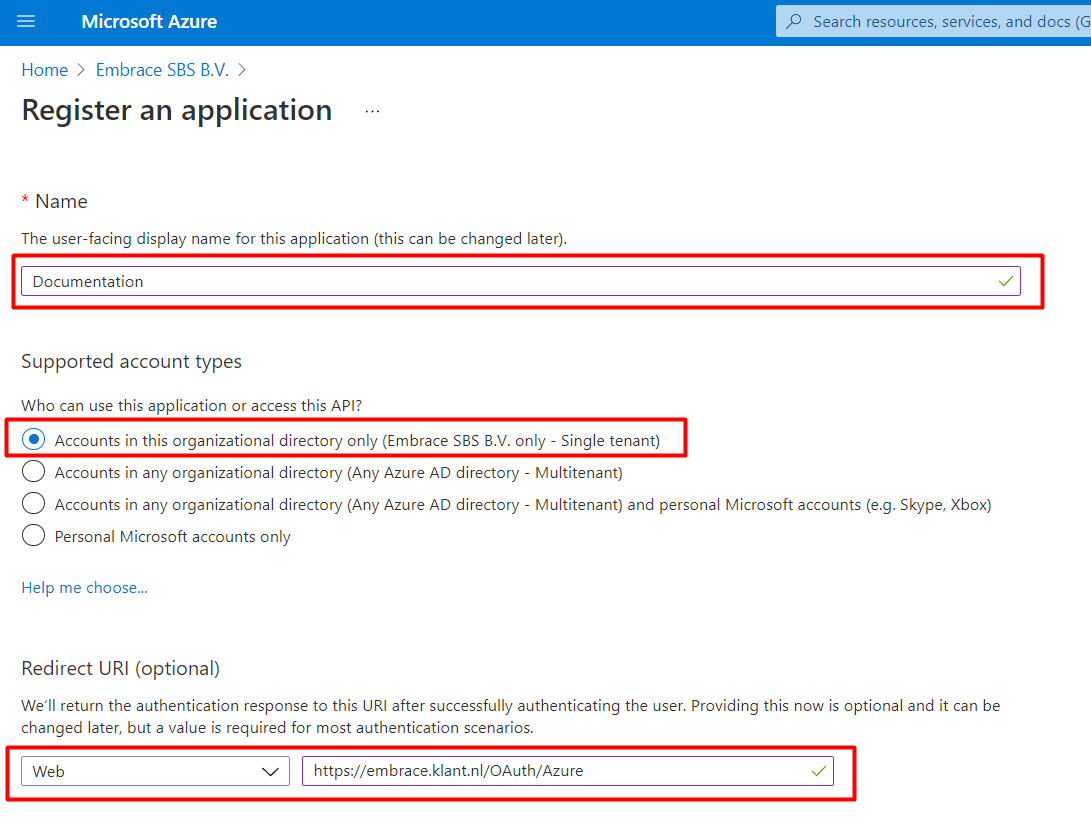The image size is (1091, 837).
Task: Open the Web platform dropdown
Action: click(155, 771)
